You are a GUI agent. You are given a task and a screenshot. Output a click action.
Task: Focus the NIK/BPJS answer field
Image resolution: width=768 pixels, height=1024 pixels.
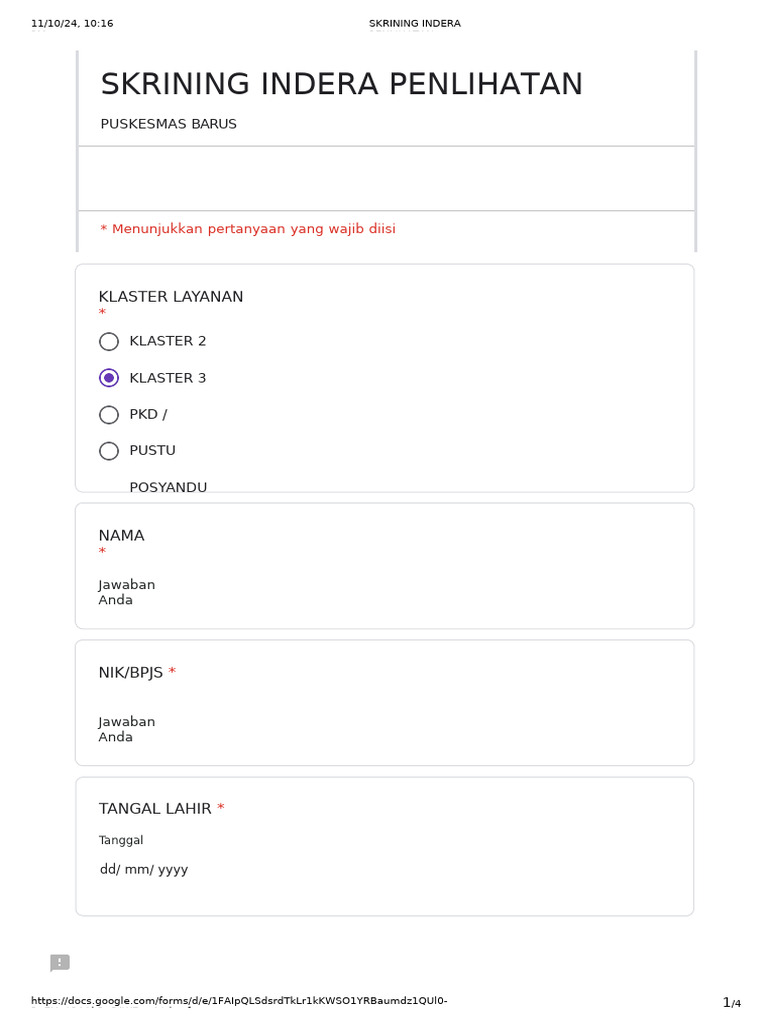127,730
